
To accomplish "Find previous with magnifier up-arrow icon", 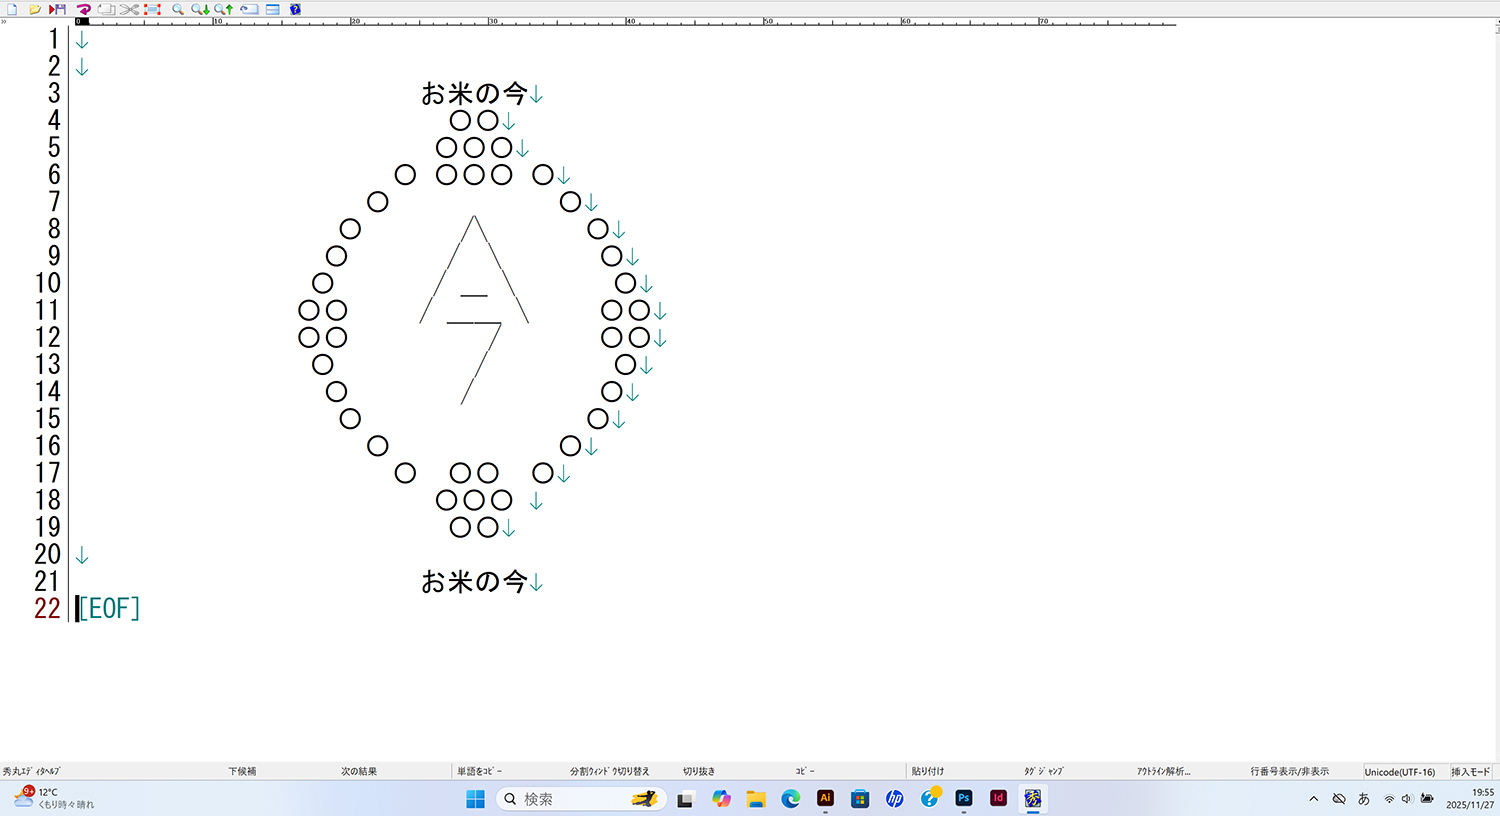I will pyautogui.click(x=223, y=9).
